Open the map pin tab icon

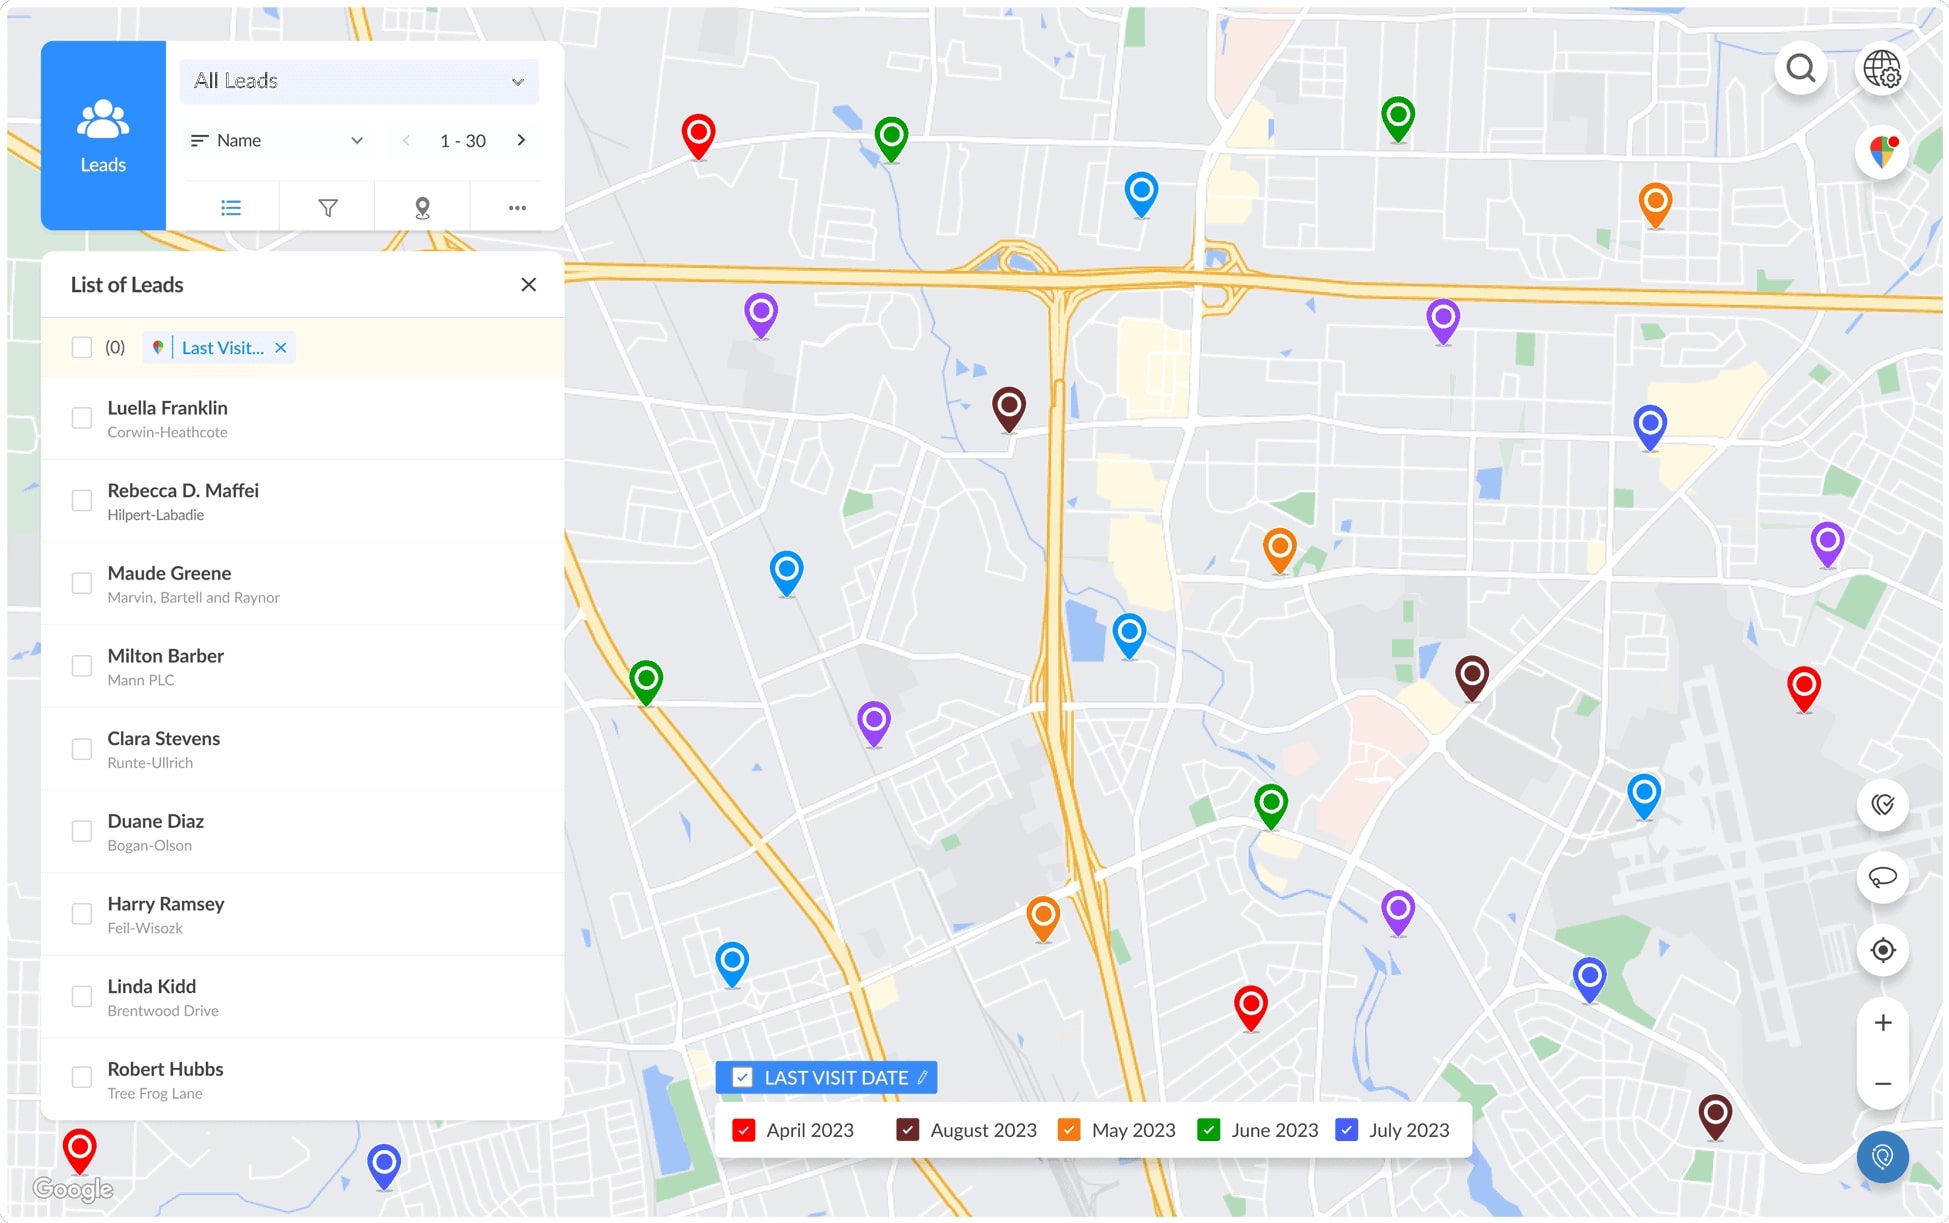click(x=422, y=208)
